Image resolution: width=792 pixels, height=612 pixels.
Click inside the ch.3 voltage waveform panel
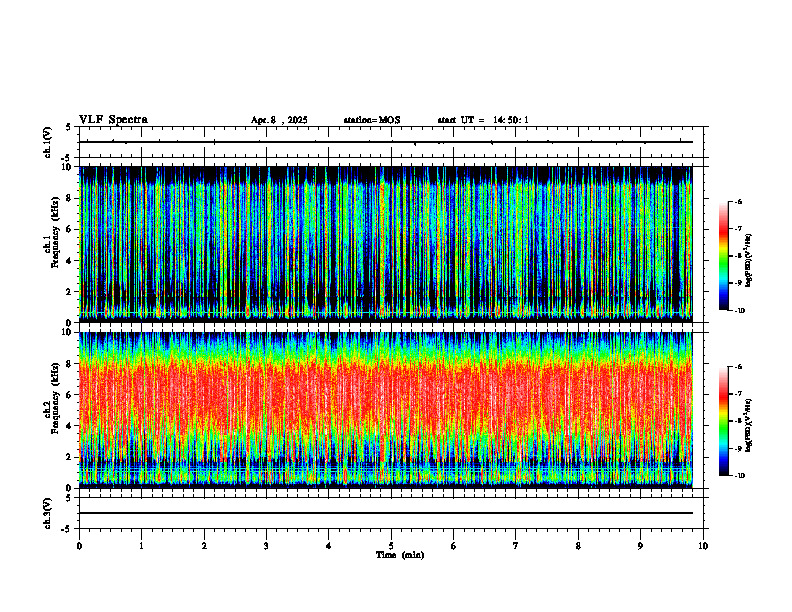(x=391, y=513)
